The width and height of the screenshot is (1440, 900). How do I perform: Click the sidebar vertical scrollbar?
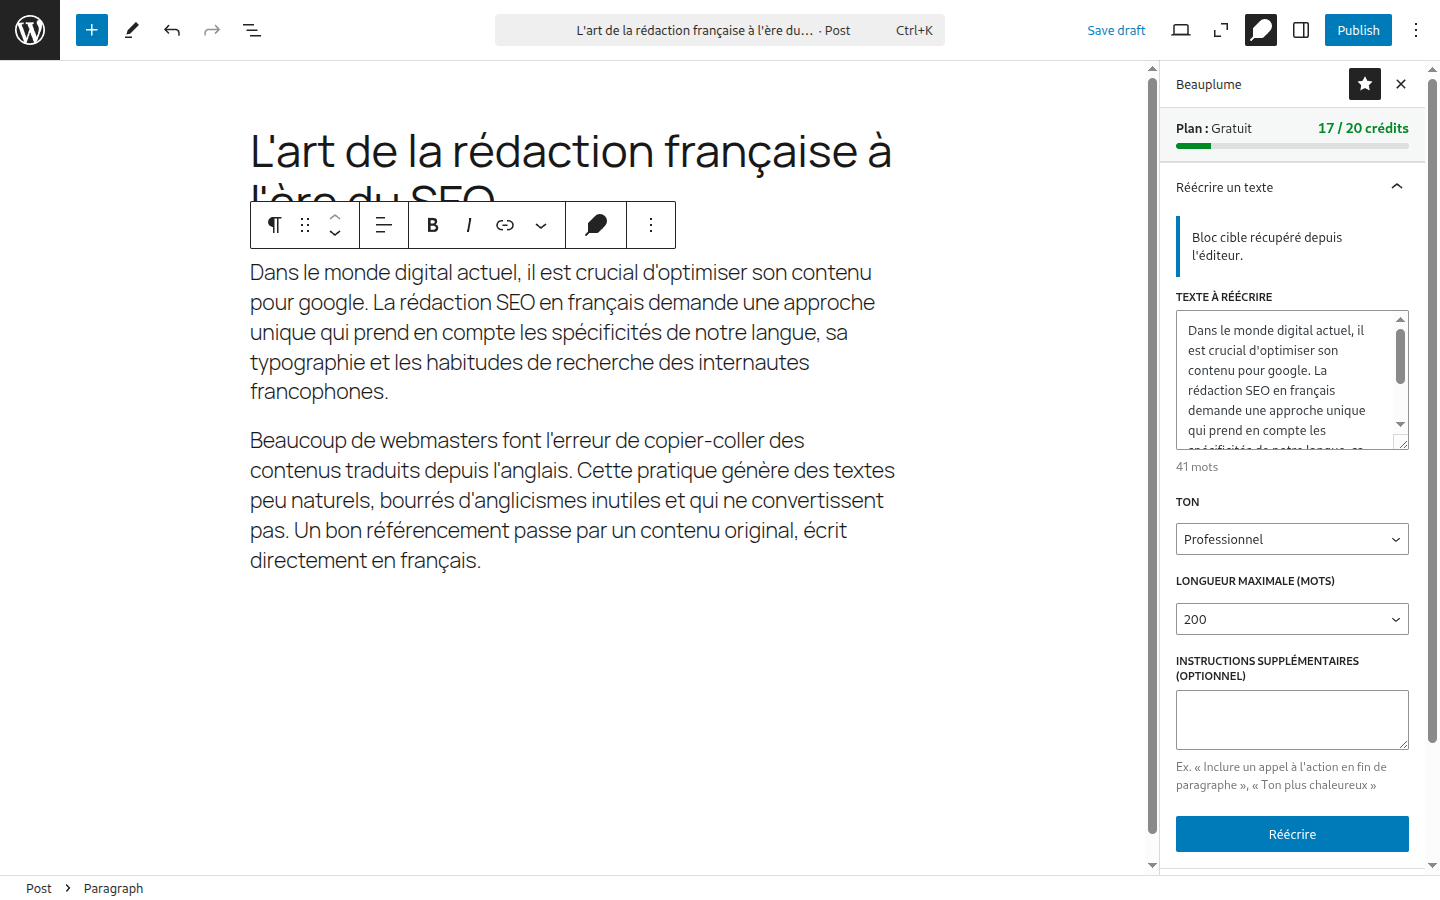point(1432,410)
